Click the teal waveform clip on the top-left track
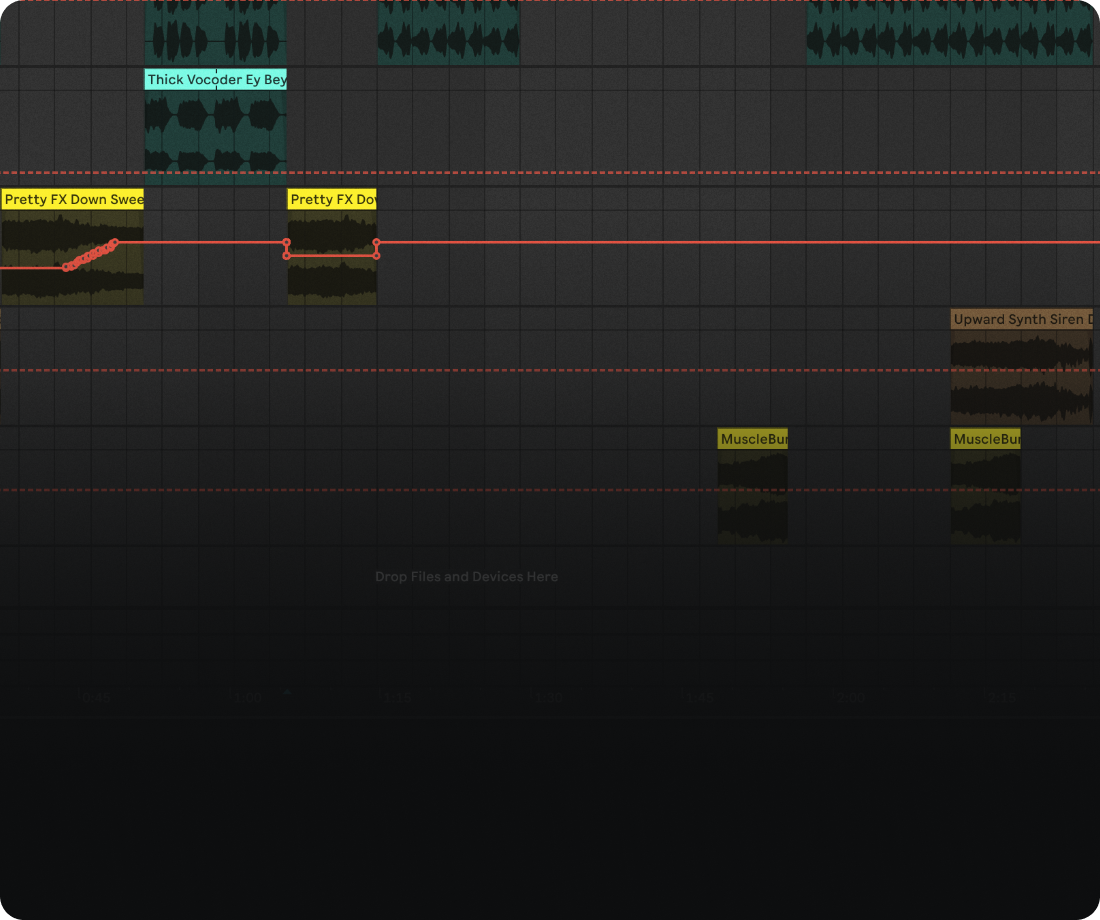The width and height of the screenshot is (1100, 920). pyautogui.click(x=215, y=35)
